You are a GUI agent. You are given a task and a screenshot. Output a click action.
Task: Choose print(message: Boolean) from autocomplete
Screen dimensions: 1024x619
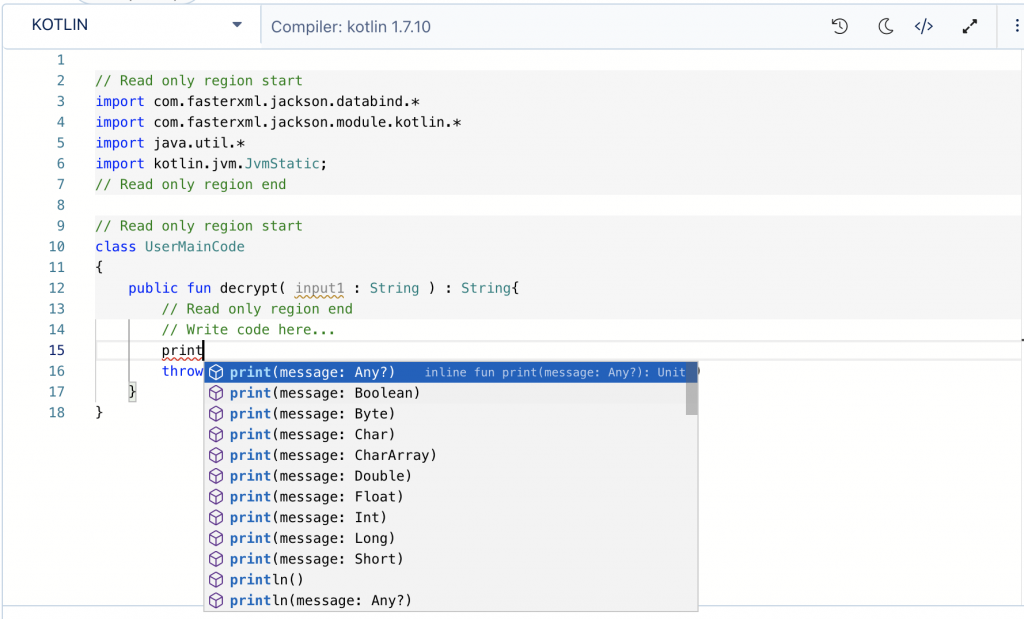coord(324,393)
